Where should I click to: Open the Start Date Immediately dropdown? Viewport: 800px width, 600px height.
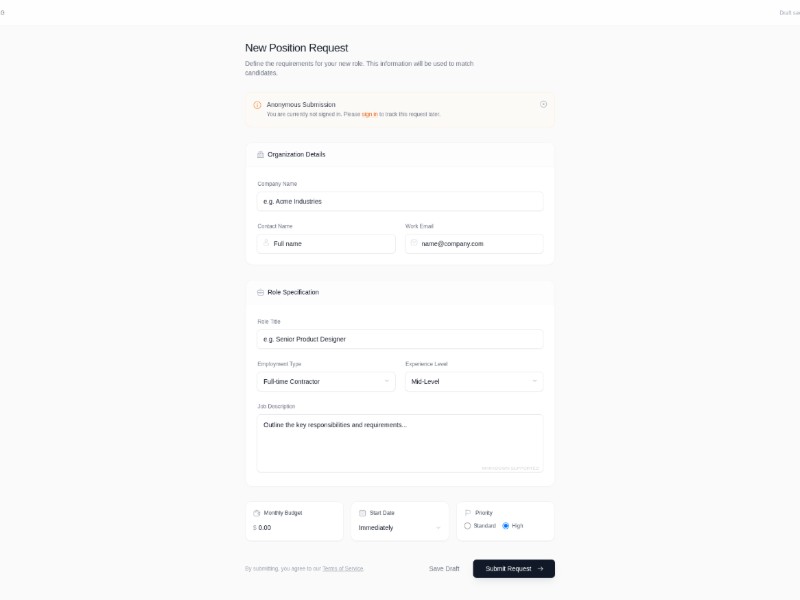click(400, 527)
